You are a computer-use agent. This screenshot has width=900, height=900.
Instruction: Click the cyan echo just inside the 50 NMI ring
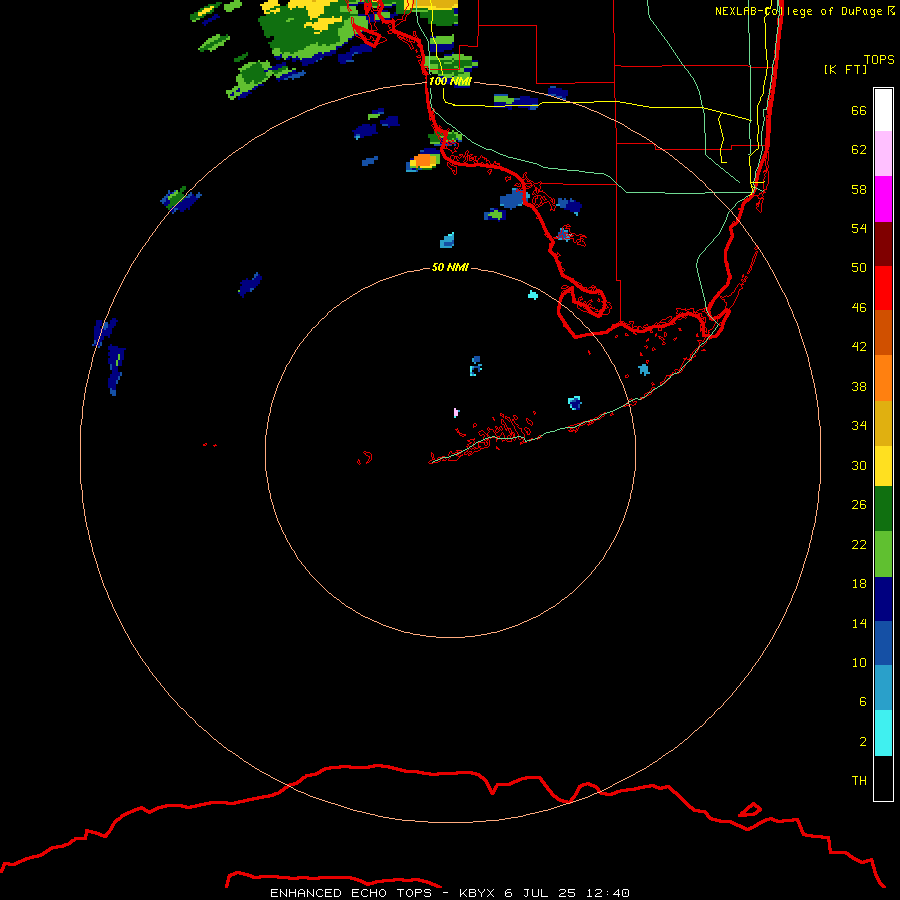533,295
